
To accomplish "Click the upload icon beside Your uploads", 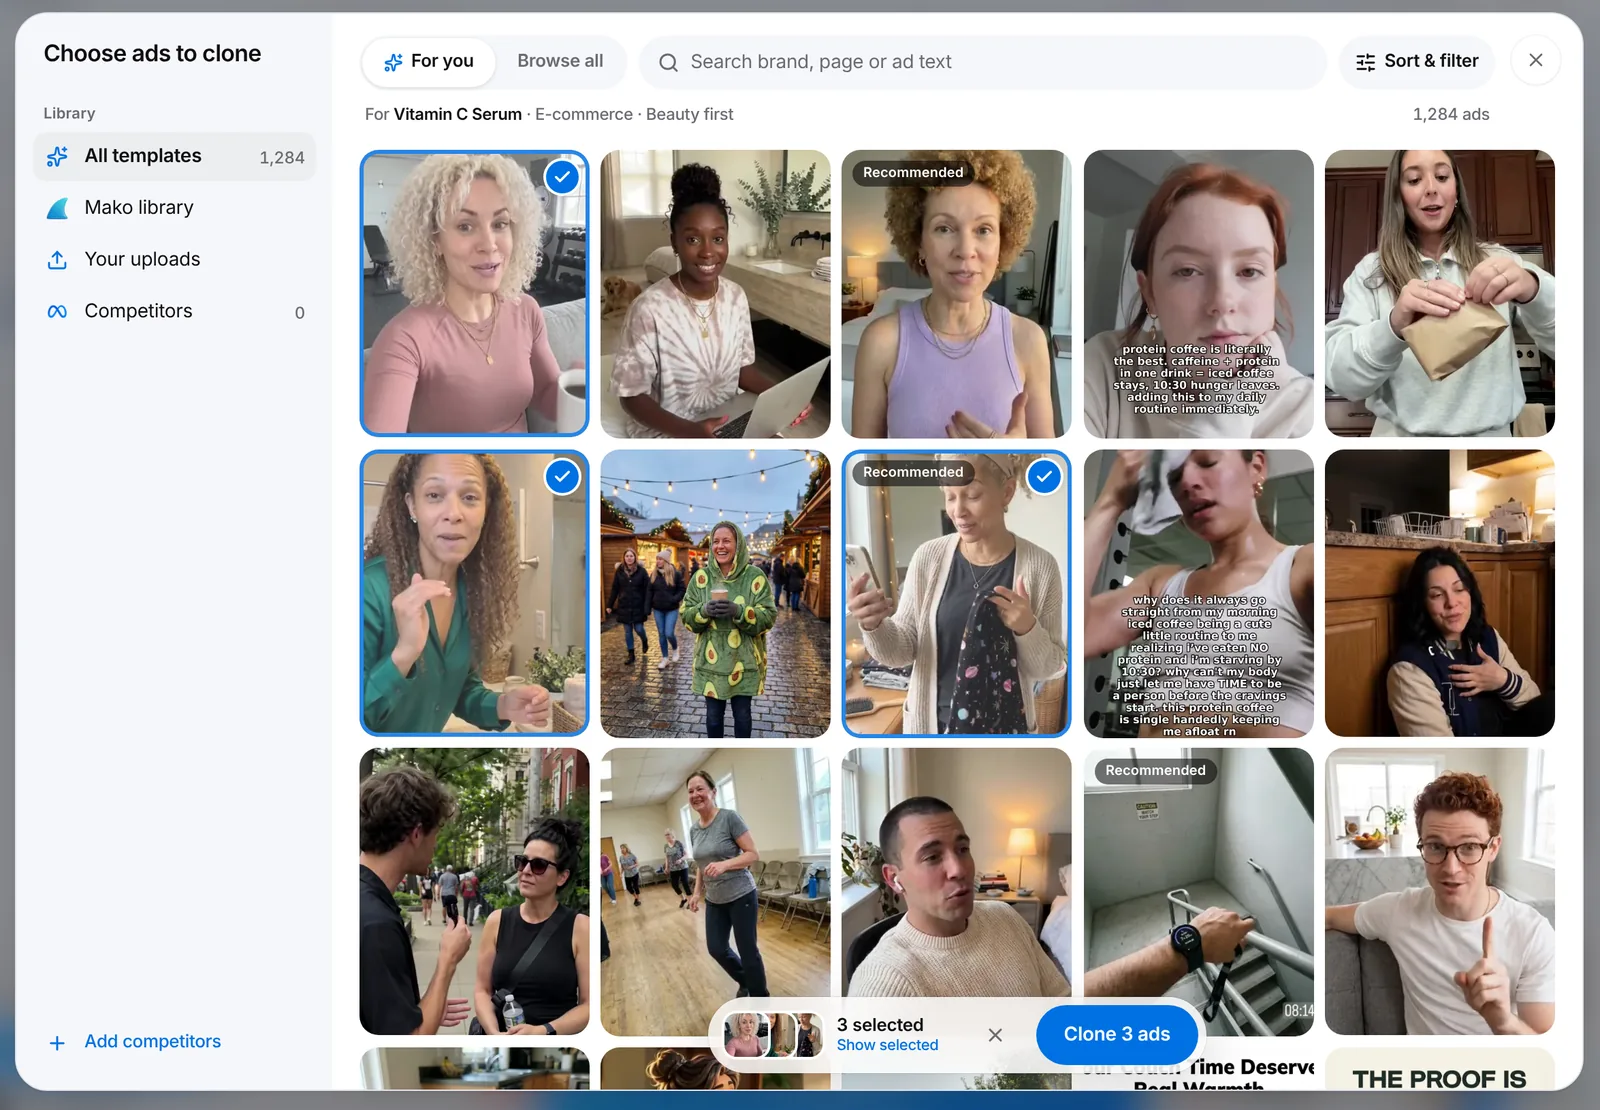I will [x=58, y=260].
